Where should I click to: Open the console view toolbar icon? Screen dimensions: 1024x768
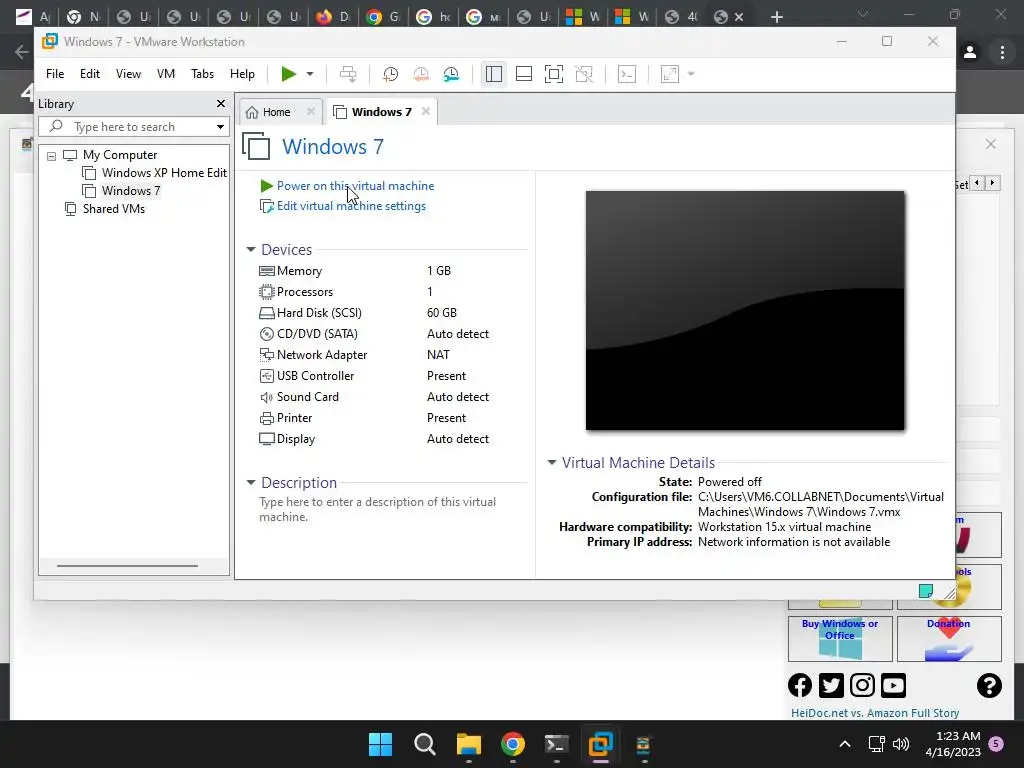(627, 74)
